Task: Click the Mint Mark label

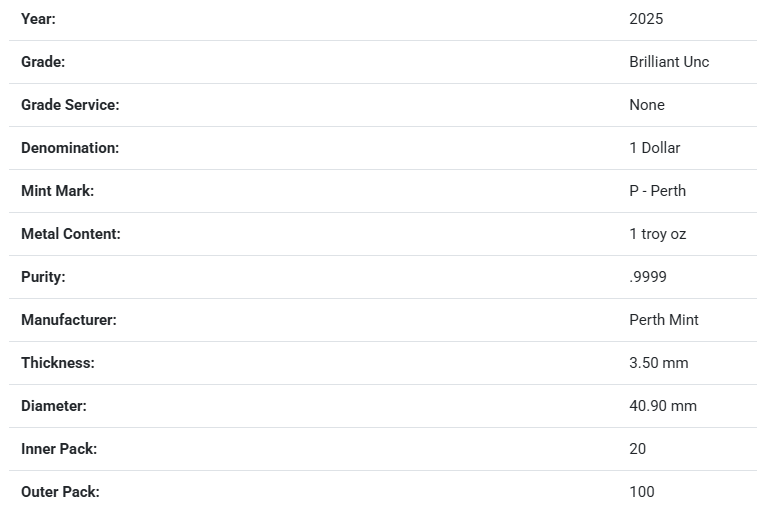Action: pos(57,191)
